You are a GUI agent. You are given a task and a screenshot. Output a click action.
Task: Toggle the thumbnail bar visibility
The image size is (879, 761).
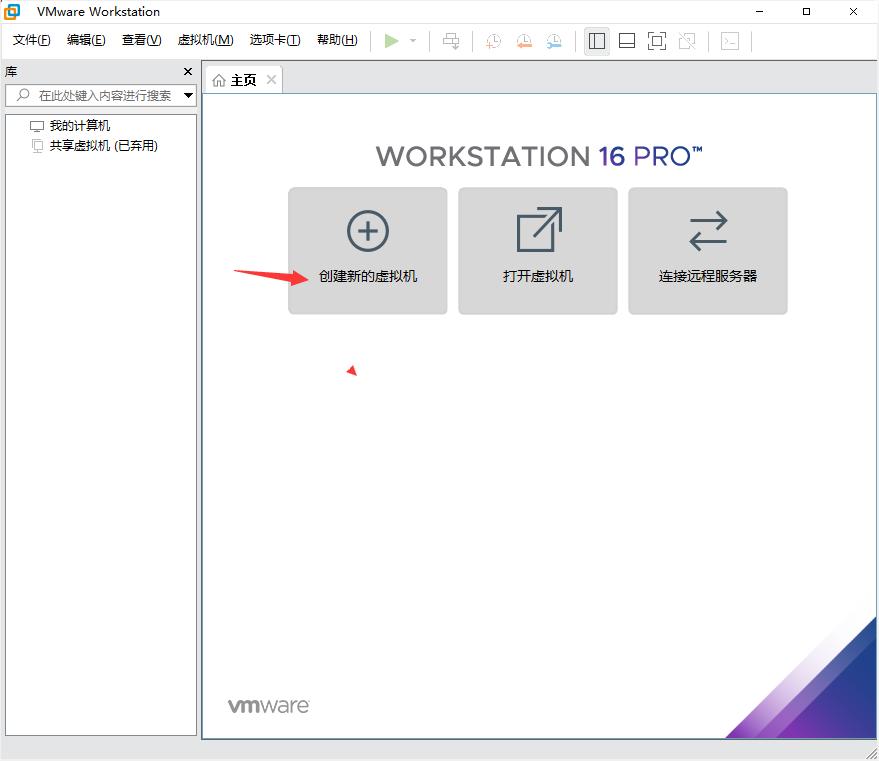coord(626,41)
